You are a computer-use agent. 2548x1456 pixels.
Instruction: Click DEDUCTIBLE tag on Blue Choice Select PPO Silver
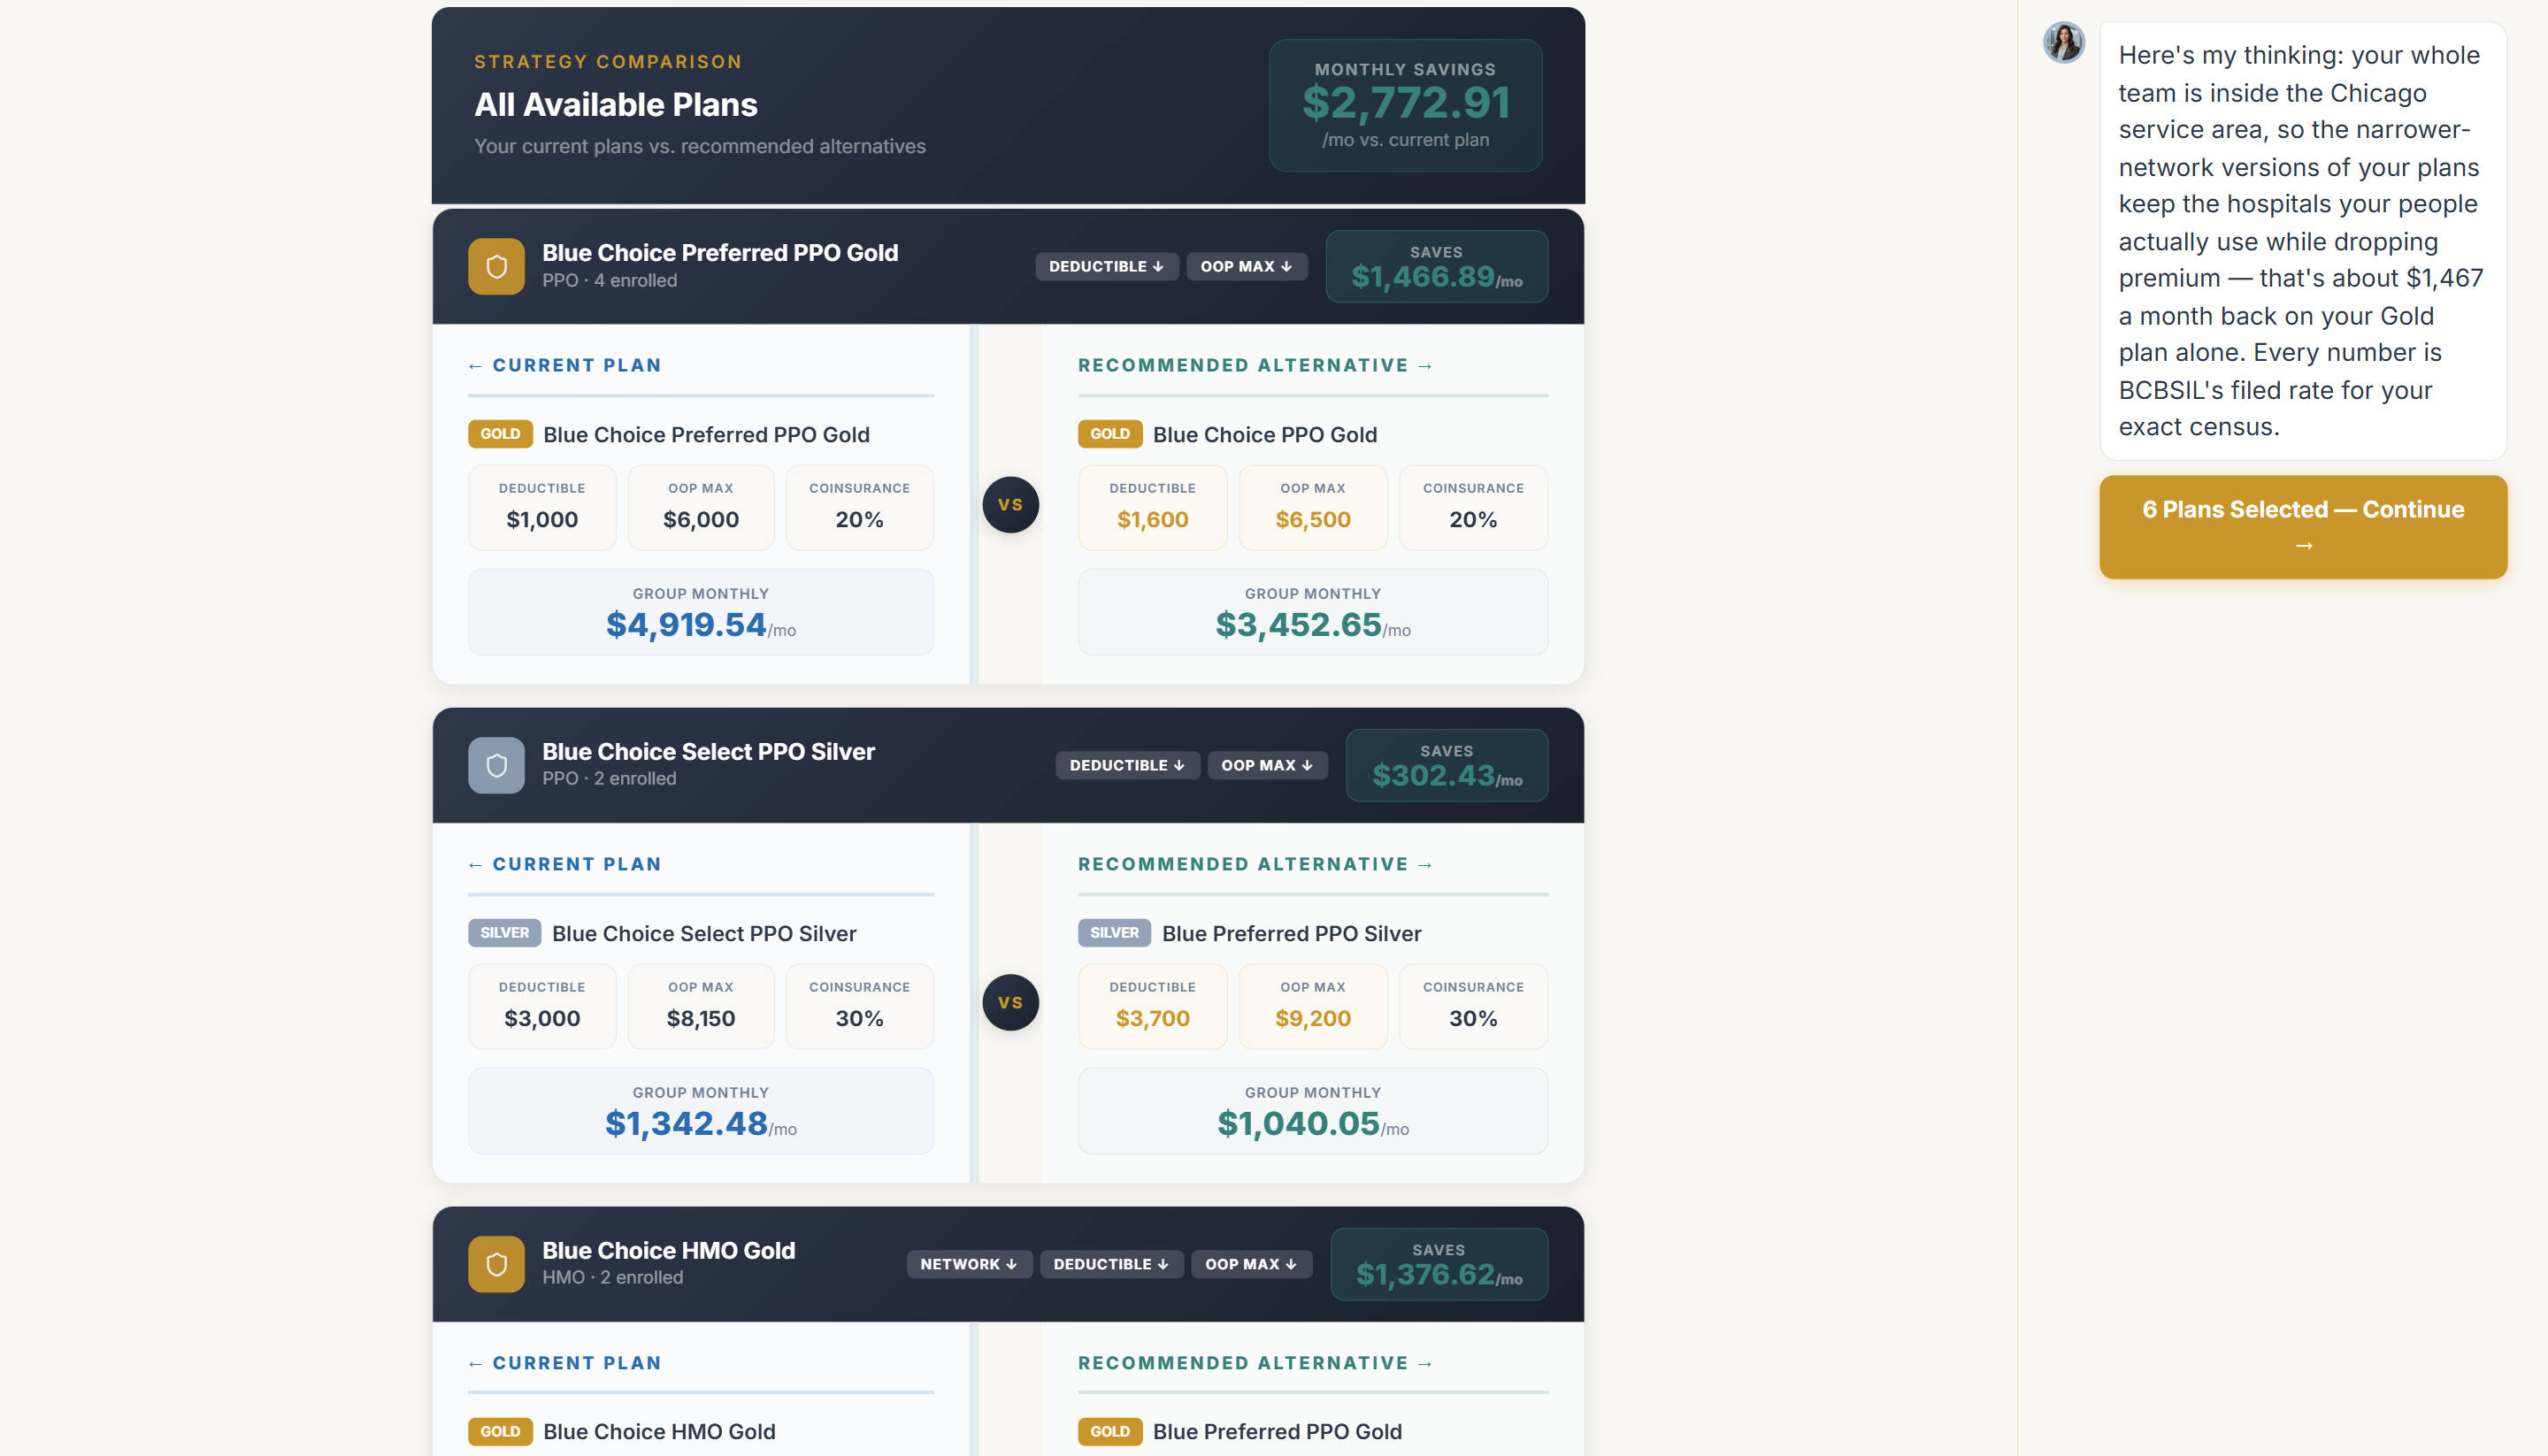(1127, 765)
